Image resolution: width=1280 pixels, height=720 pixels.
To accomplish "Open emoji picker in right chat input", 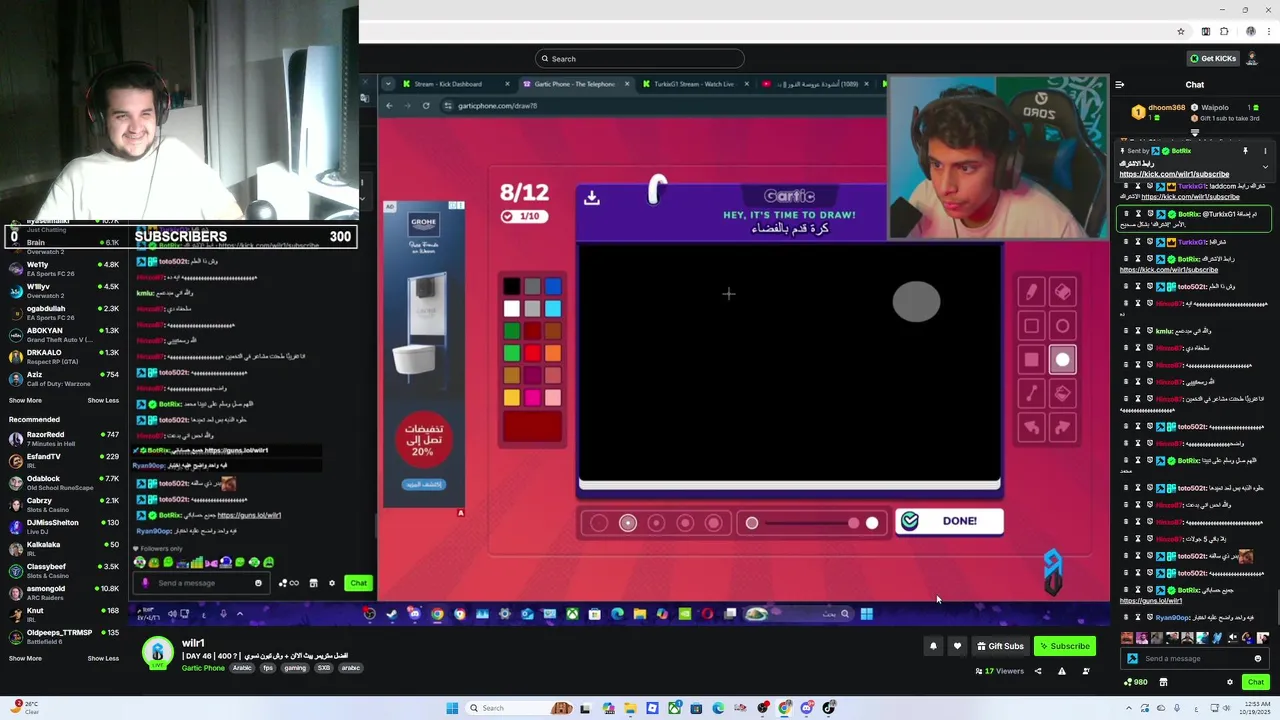I will tap(1258, 658).
